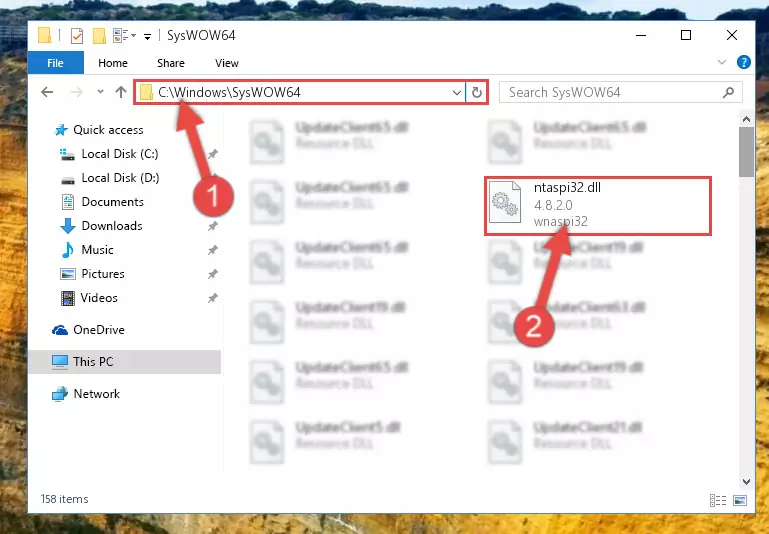
Task: Go up one folder level
Action: [x=121, y=92]
